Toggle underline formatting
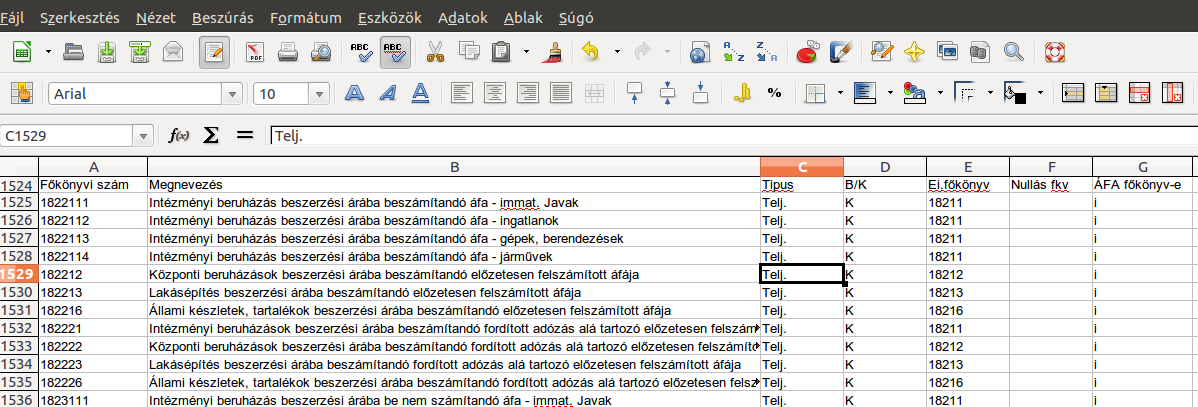 (x=420, y=94)
